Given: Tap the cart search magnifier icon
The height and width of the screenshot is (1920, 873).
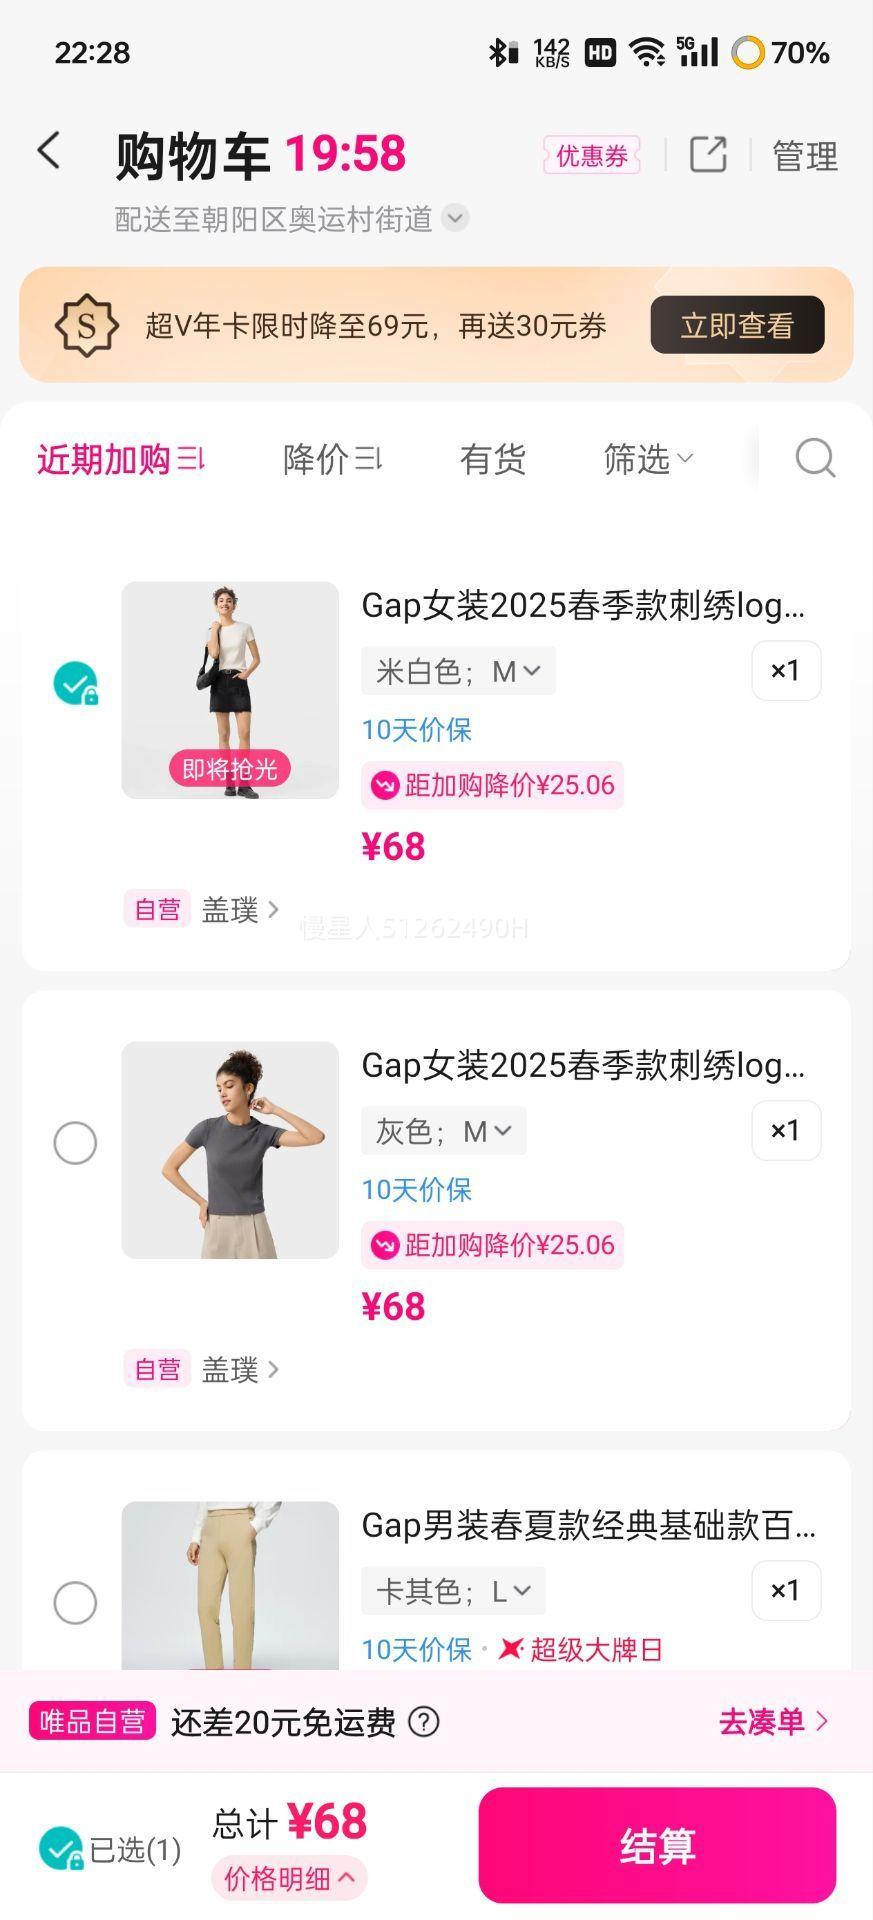Looking at the screenshot, I should click(x=815, y=459).
